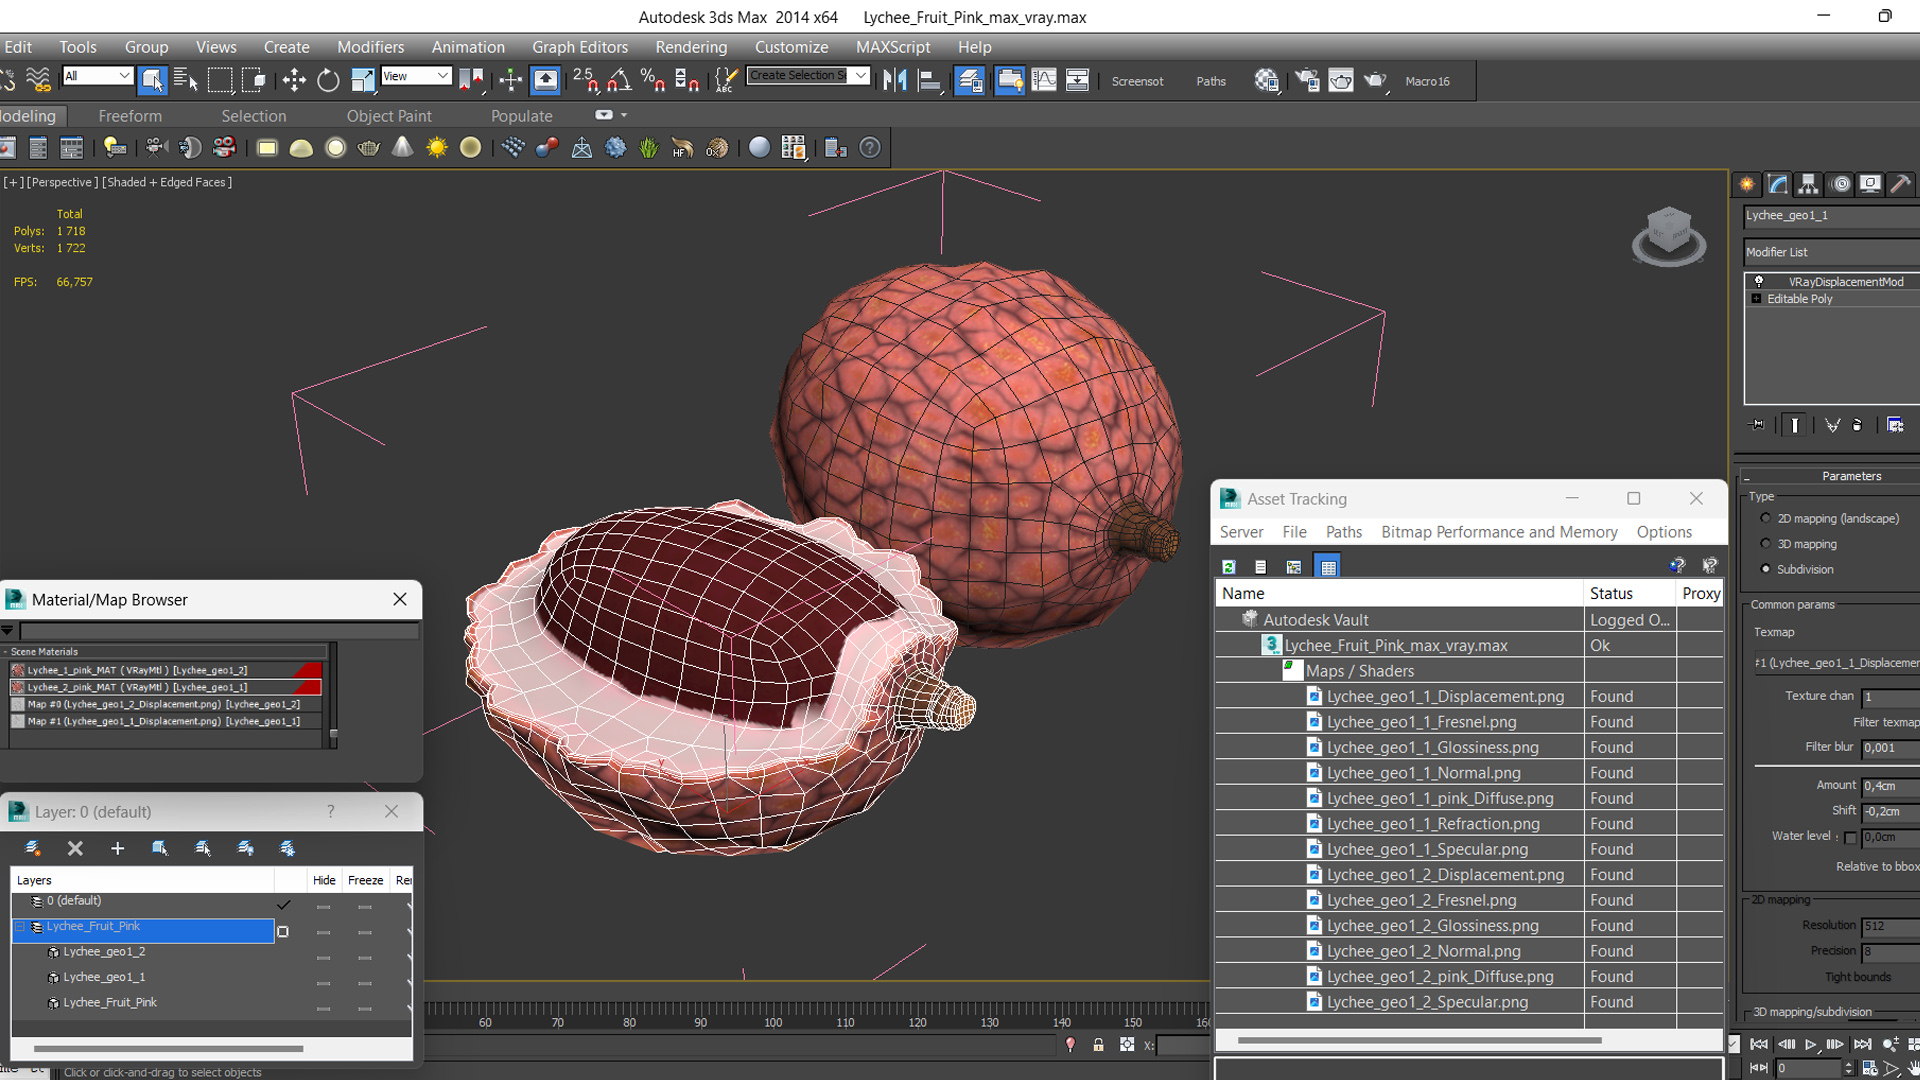This screenshot has height=1080, width=1920.
Task: Create a teapot primitive from the ribbon
Action: click(x=368, y=148)
